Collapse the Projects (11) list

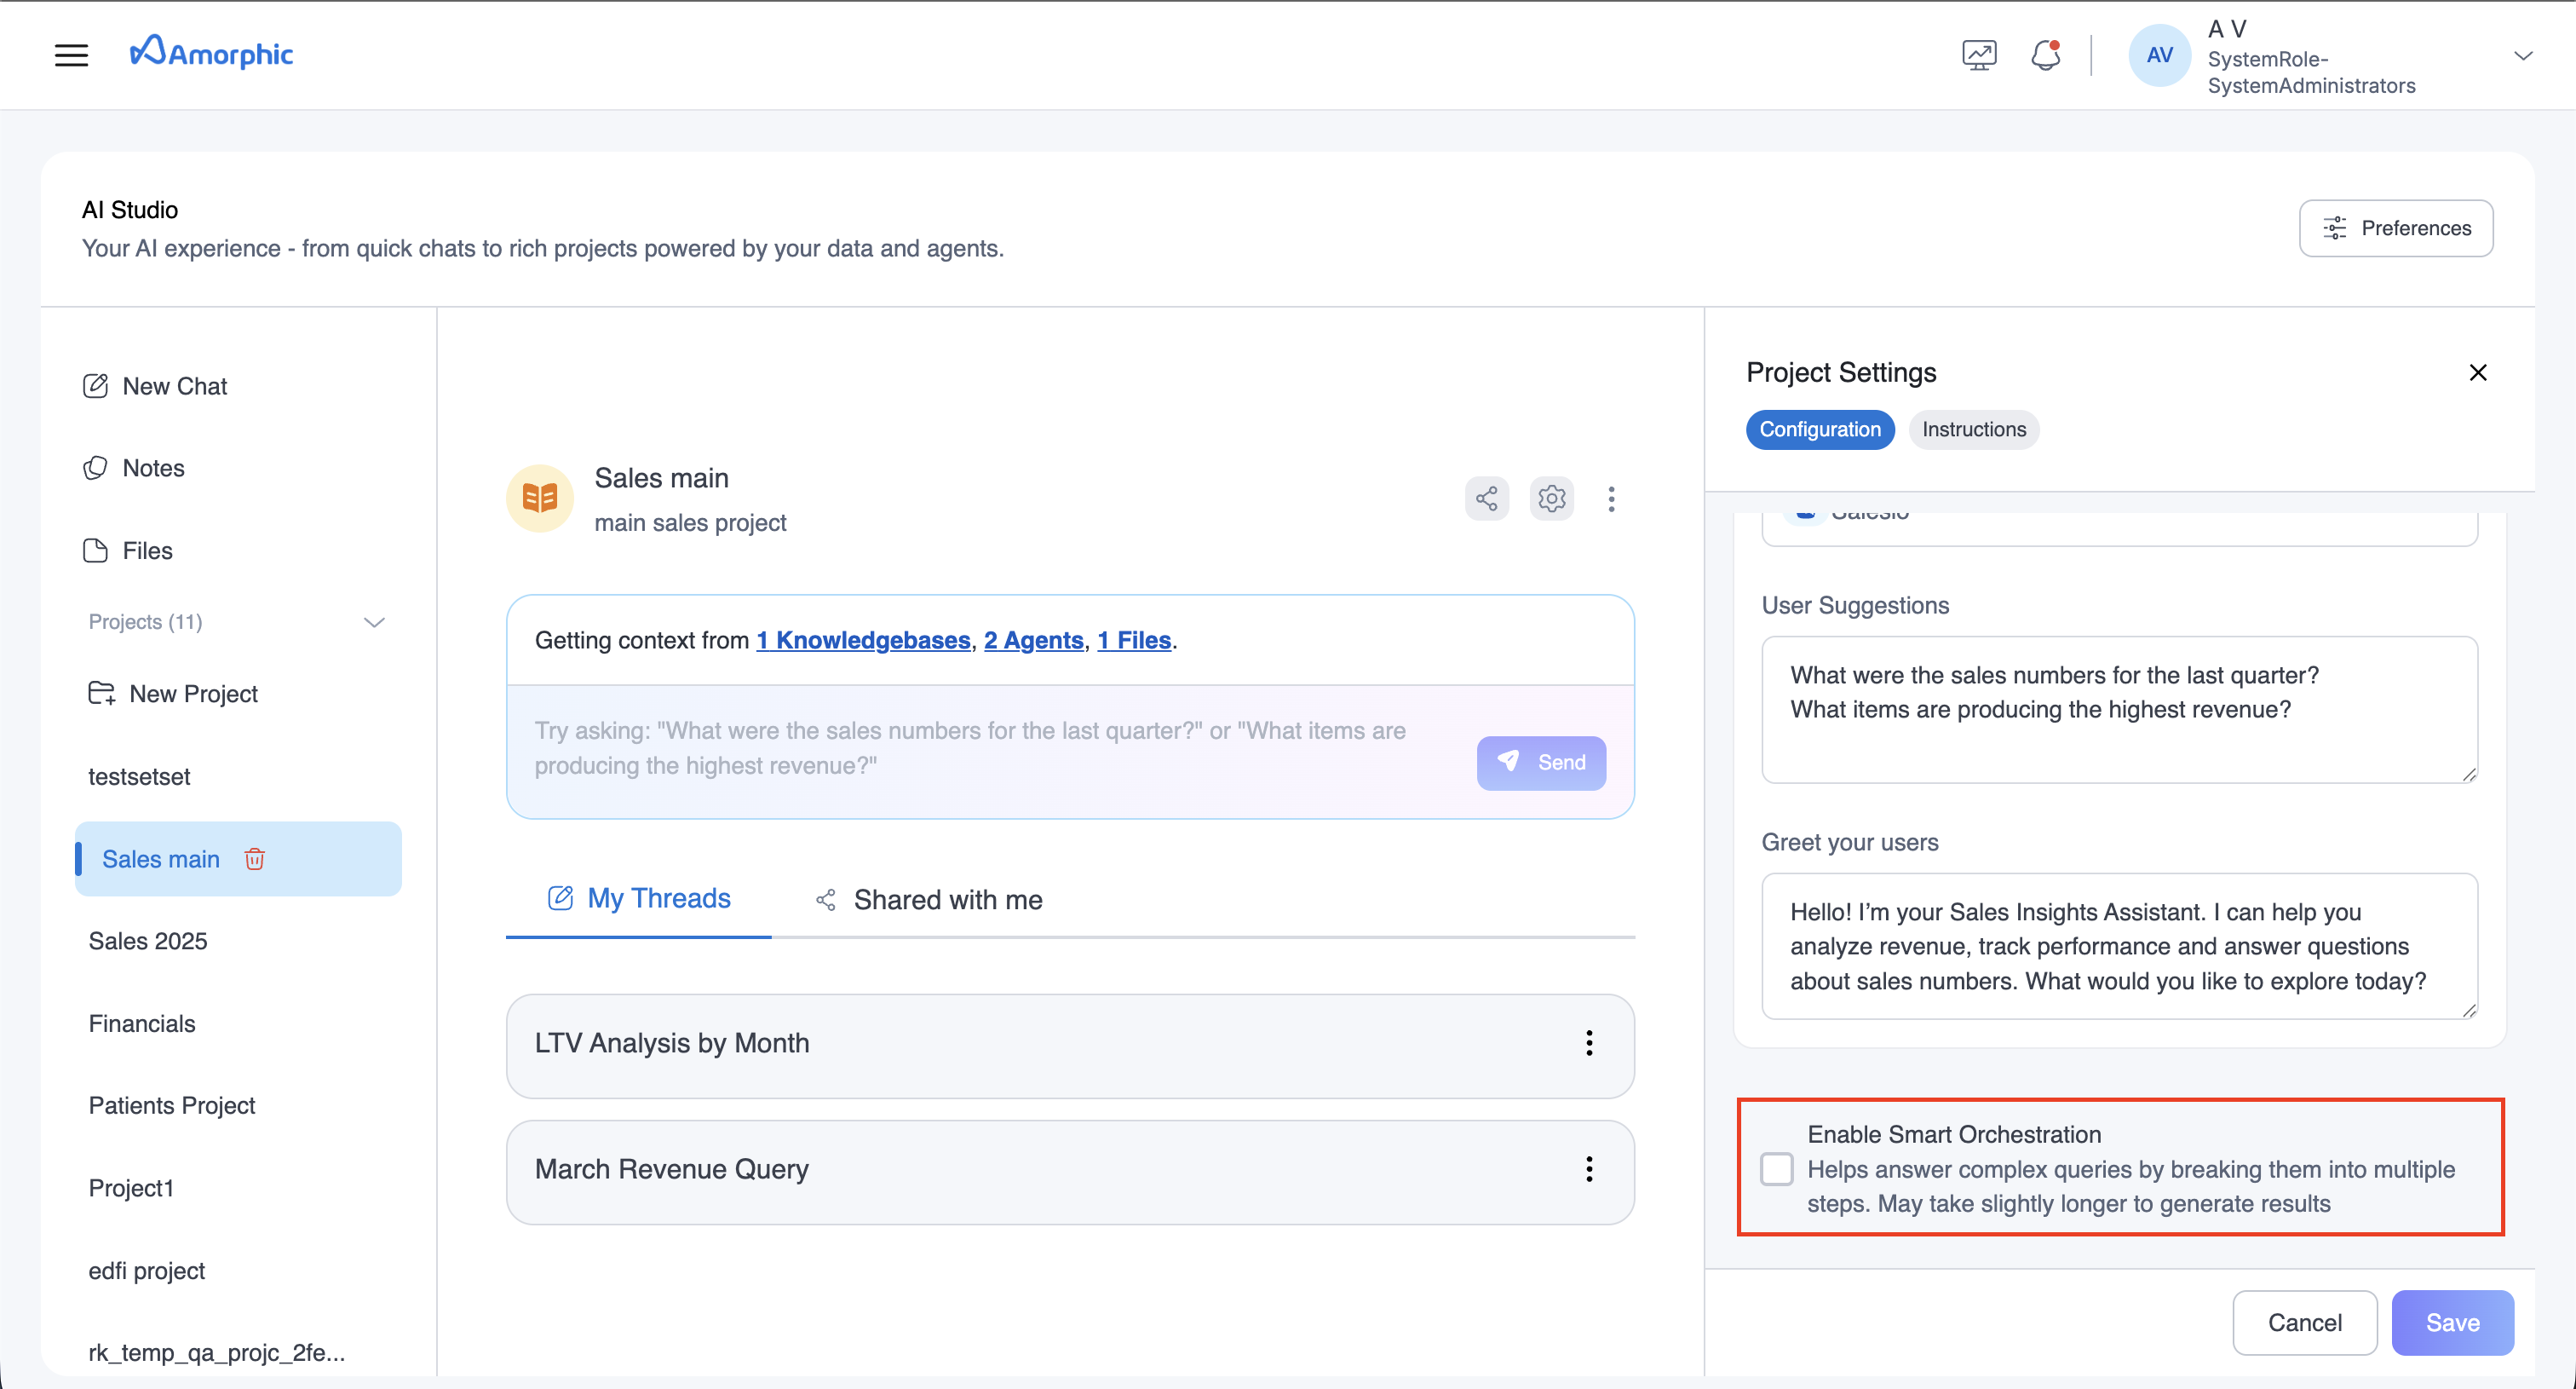pos(374,621)
